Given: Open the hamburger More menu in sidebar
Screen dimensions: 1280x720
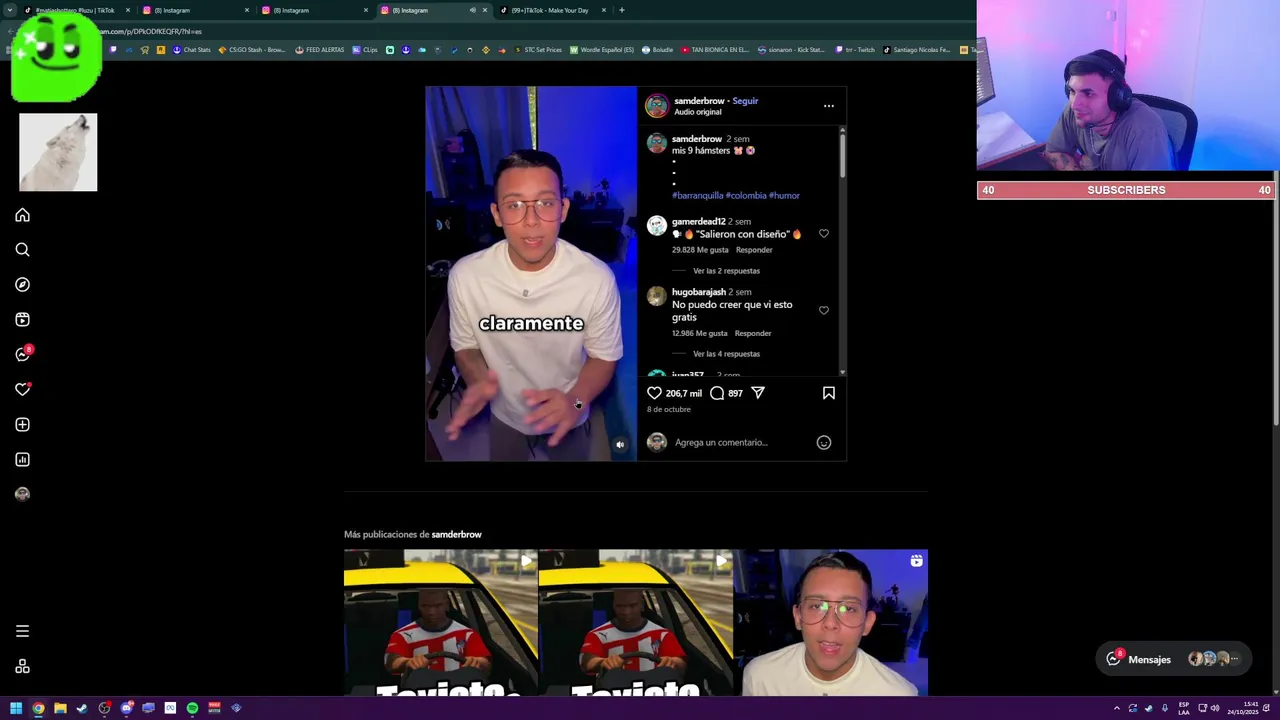Looking at the screenshot, I should [22, 631].
